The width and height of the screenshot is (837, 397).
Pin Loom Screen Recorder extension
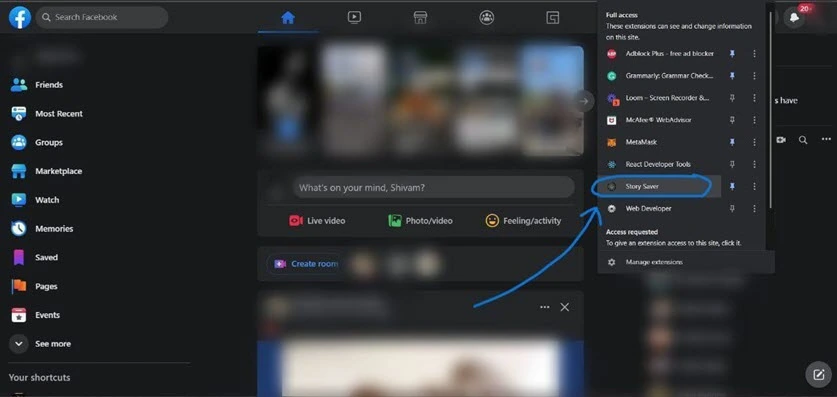732,98
